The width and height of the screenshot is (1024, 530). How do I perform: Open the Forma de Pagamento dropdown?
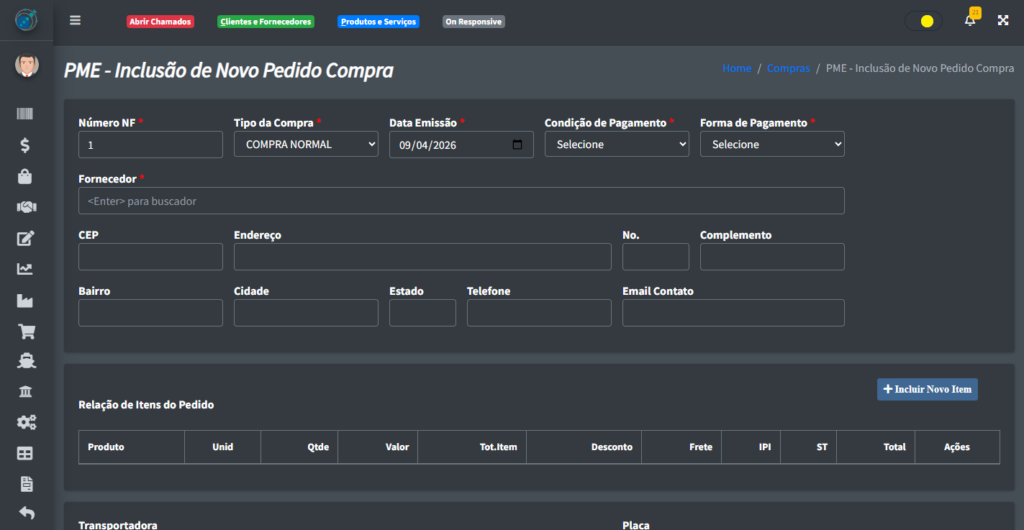pyautogui.click(x=772, y=144)
